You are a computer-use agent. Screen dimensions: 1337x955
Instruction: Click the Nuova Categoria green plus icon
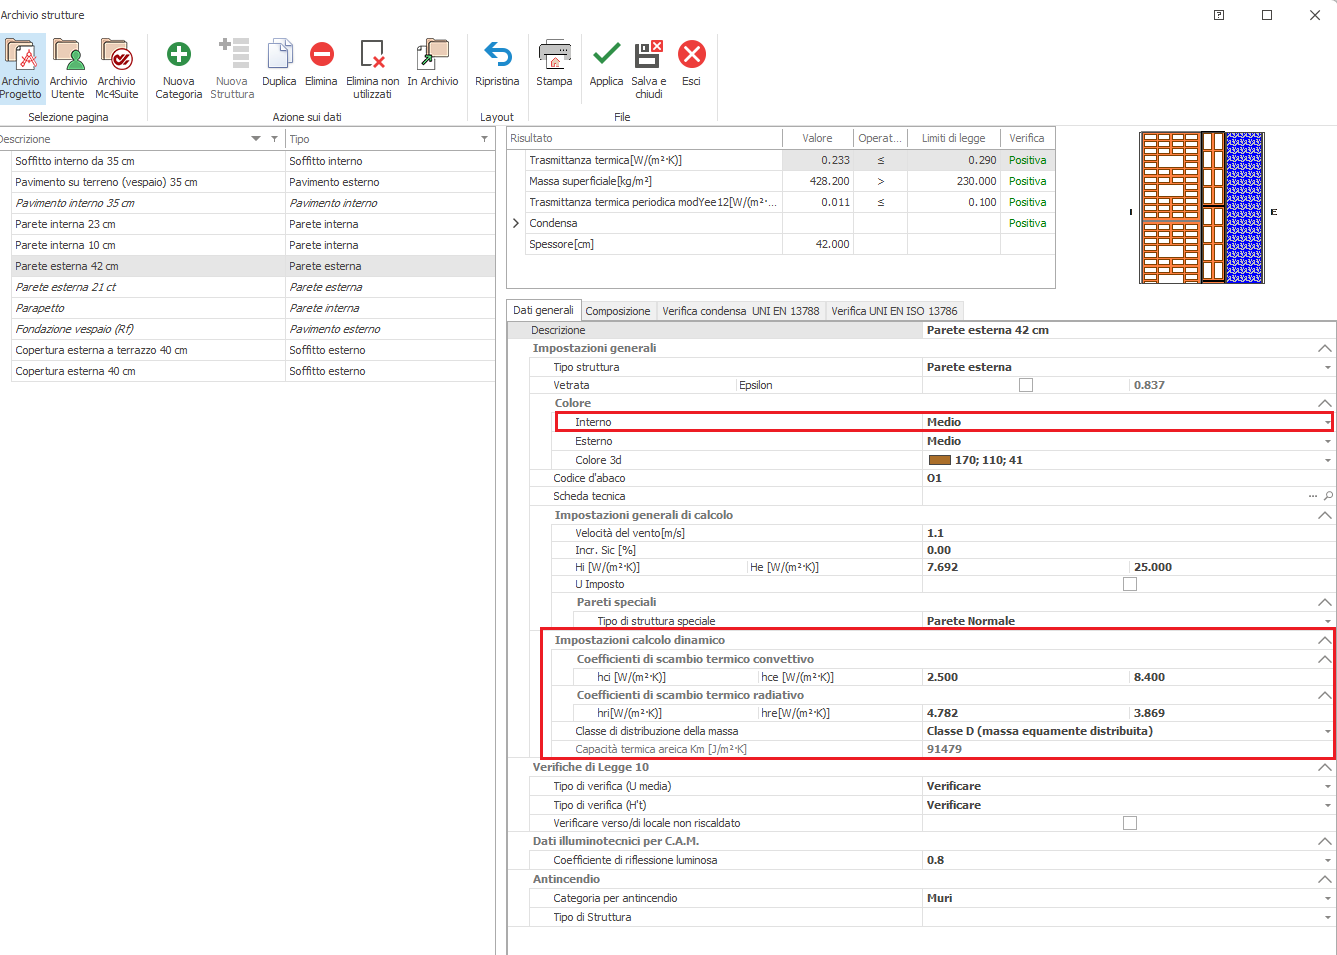coord(178,55)
